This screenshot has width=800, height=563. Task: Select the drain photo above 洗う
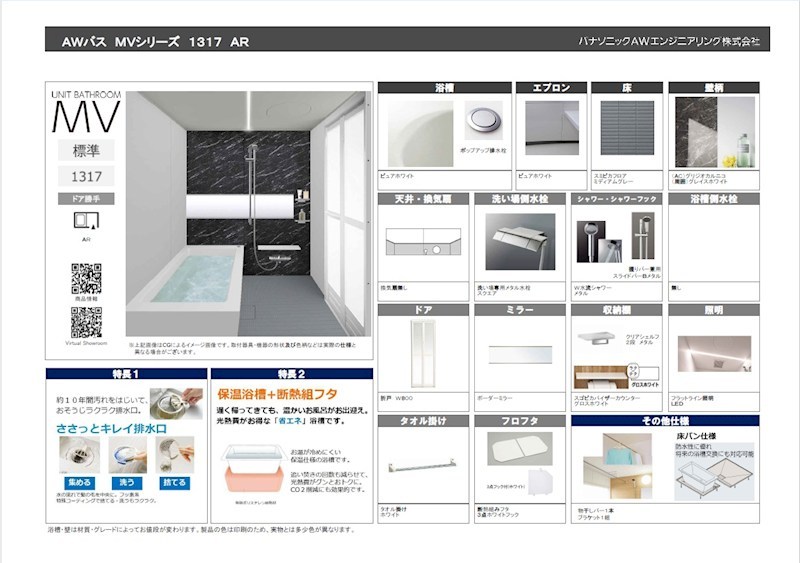pos(127,455)
